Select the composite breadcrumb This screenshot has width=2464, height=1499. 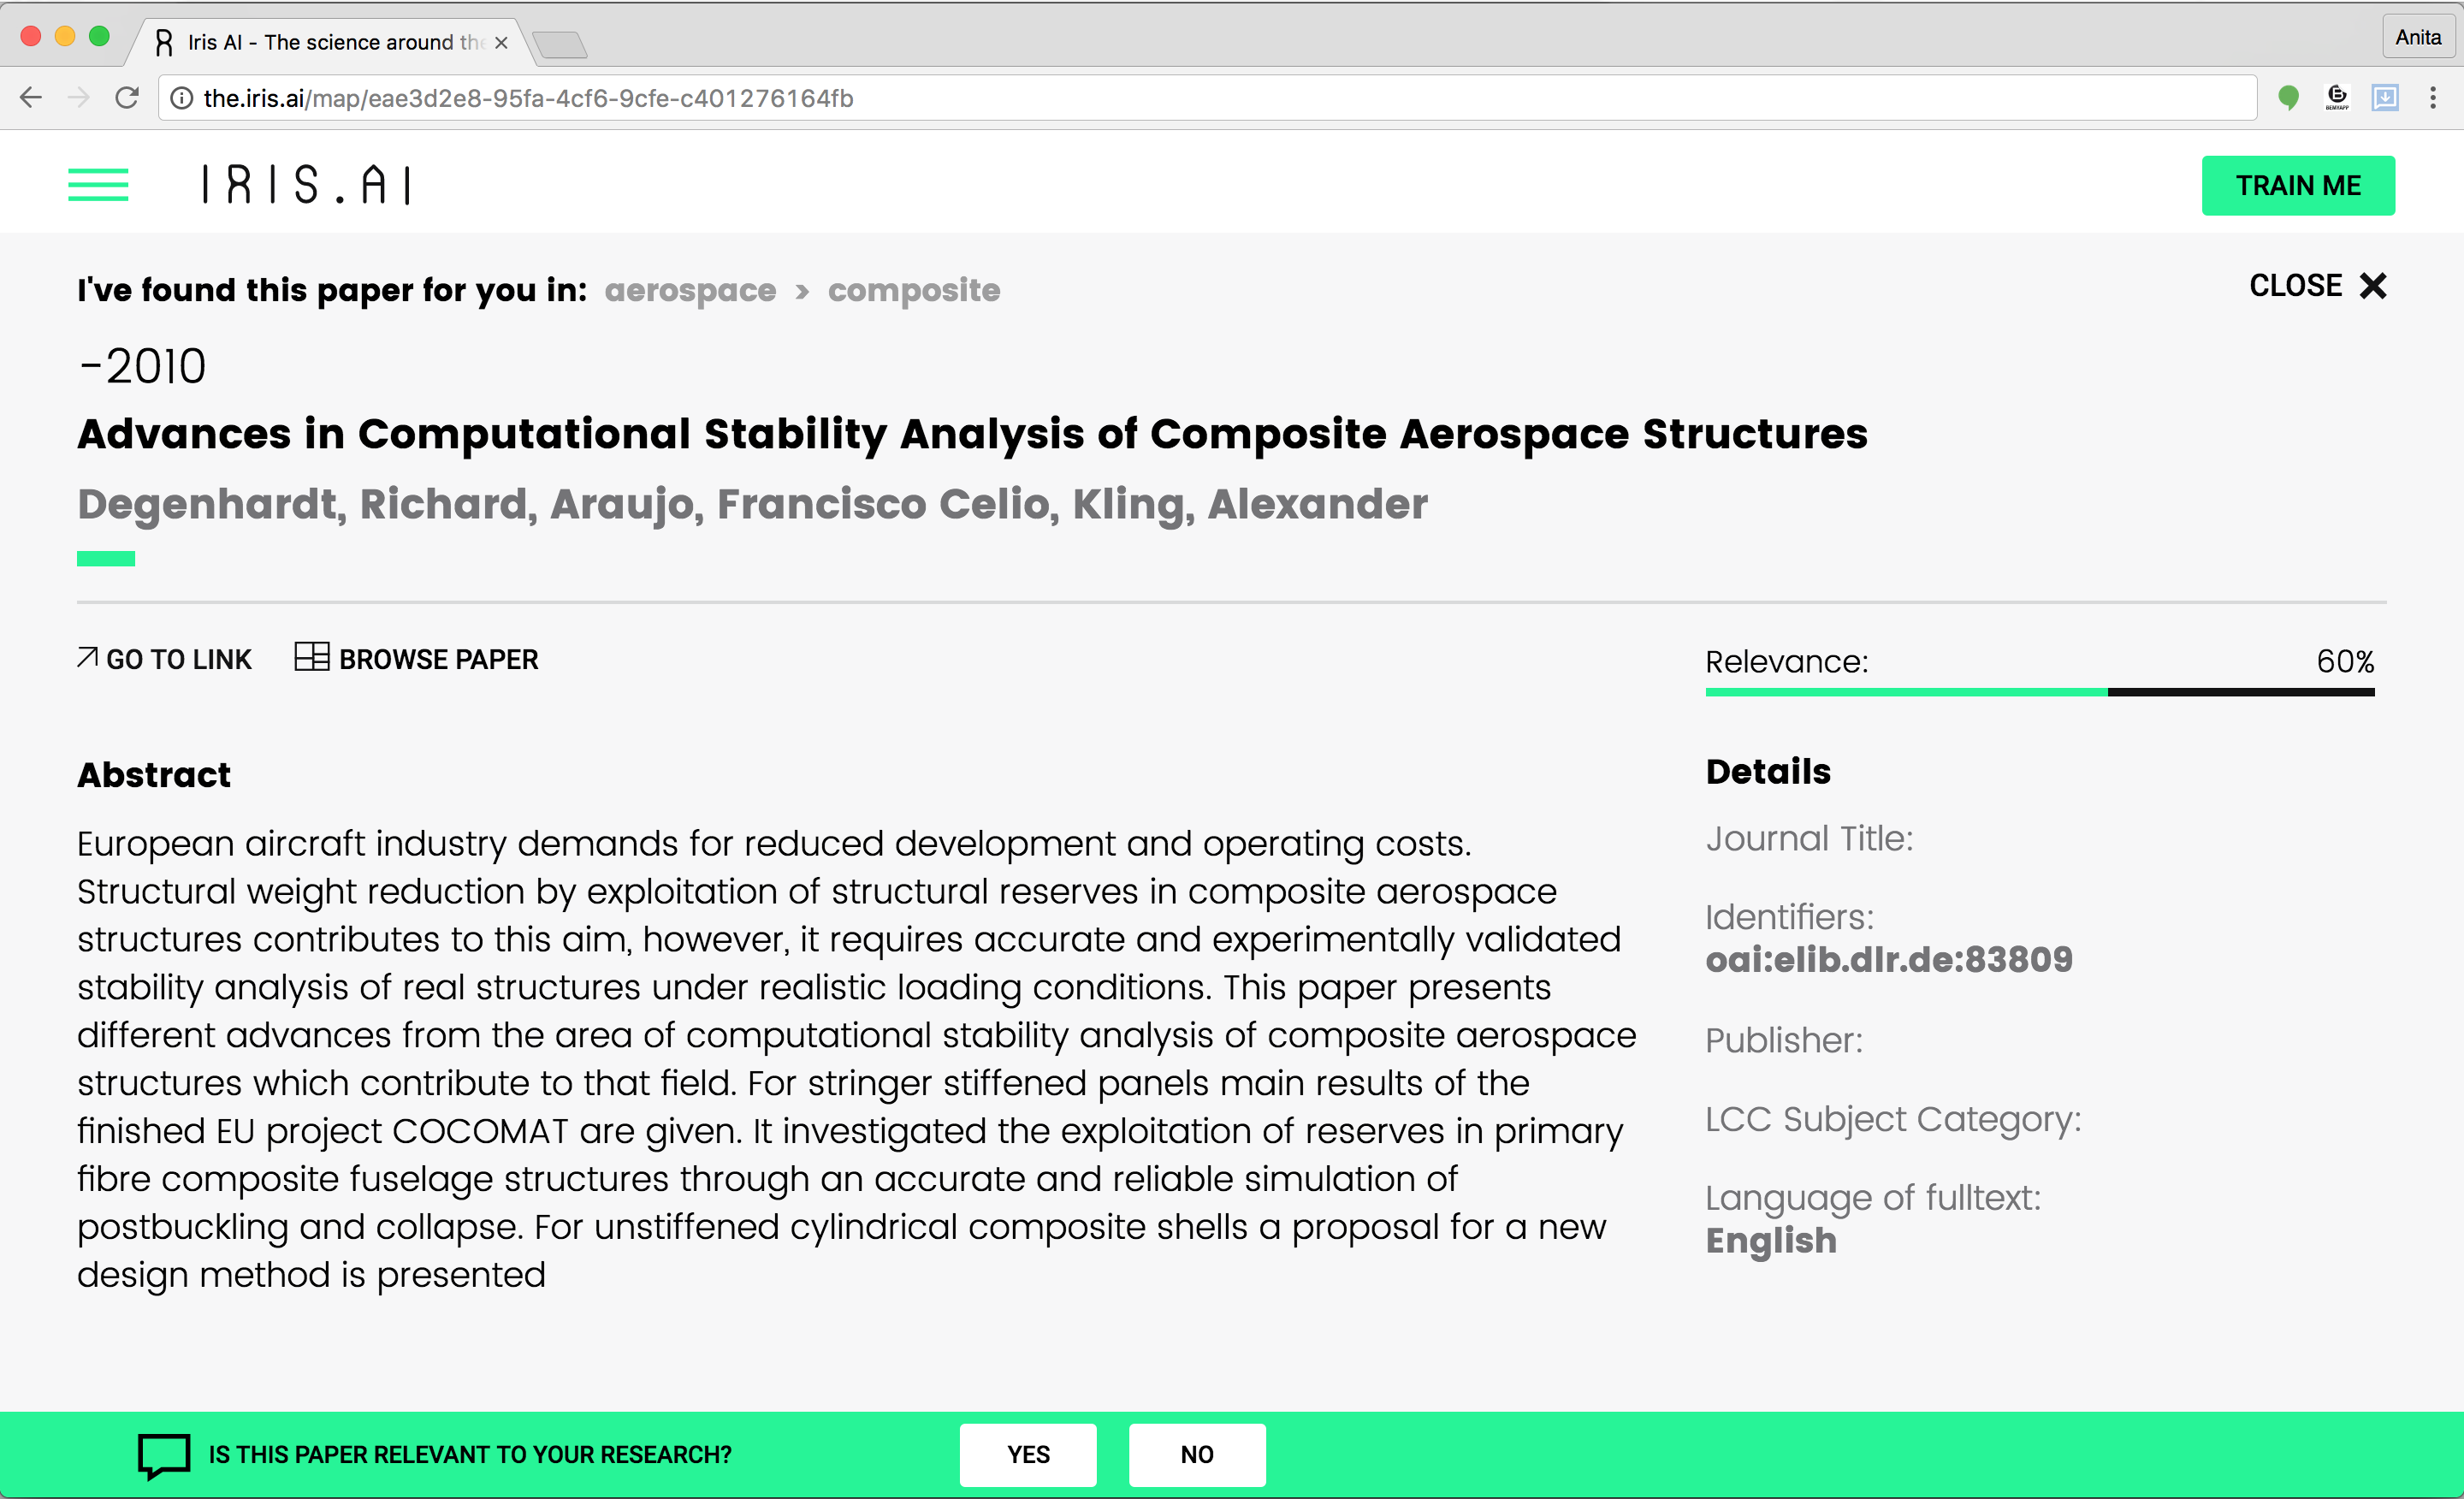click(914, 290)
